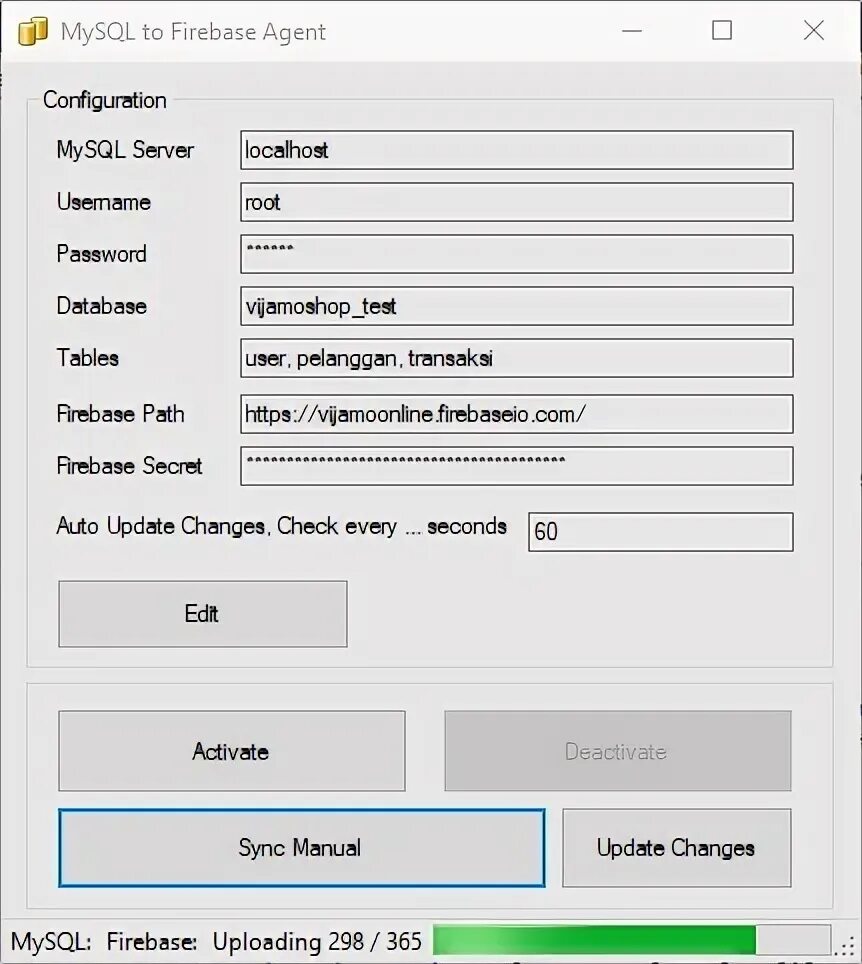Click the status text Uploading 298 / 365
Screen dimensions: 862x964
(x=317, y=941)
